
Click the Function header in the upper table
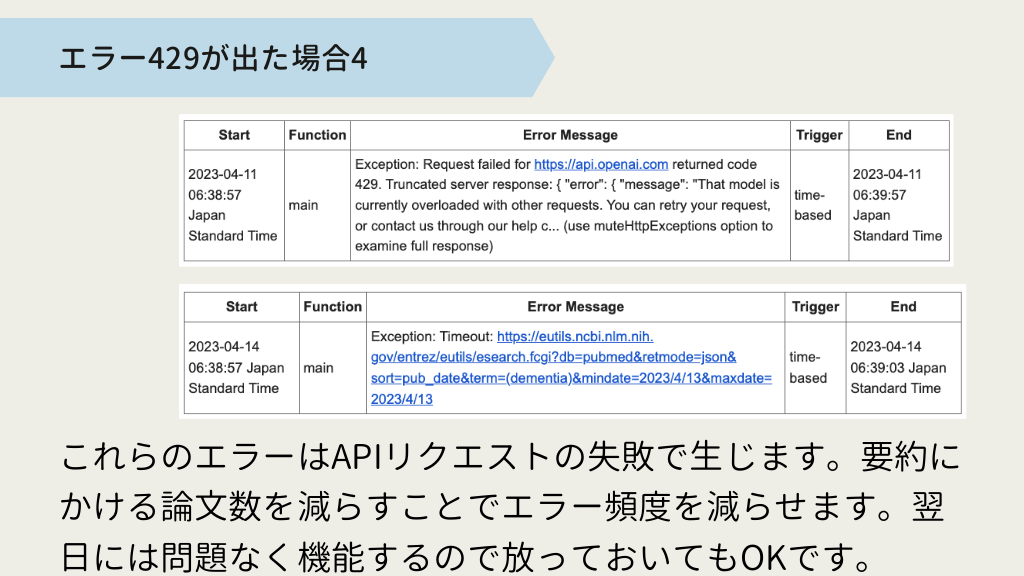point(317,135)
